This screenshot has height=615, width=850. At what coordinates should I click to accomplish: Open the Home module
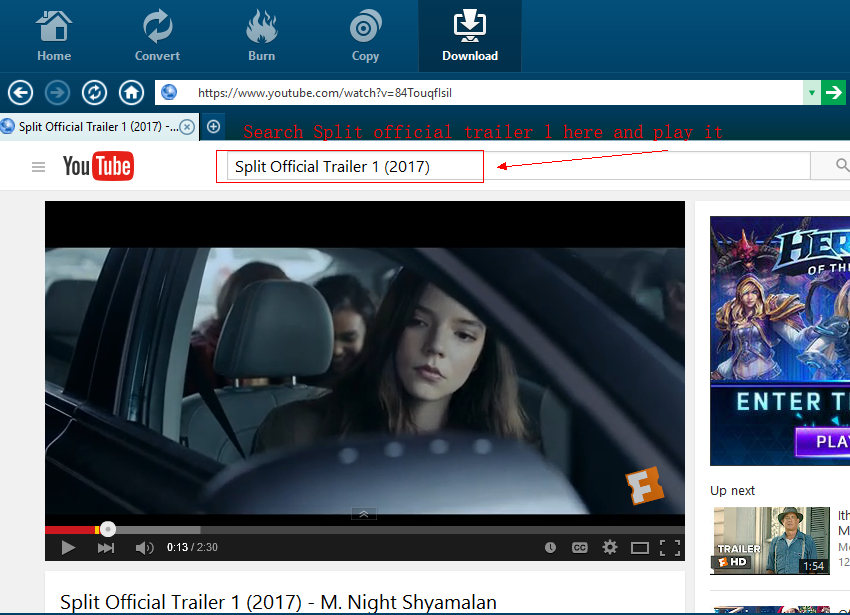[x=54, y=36]
